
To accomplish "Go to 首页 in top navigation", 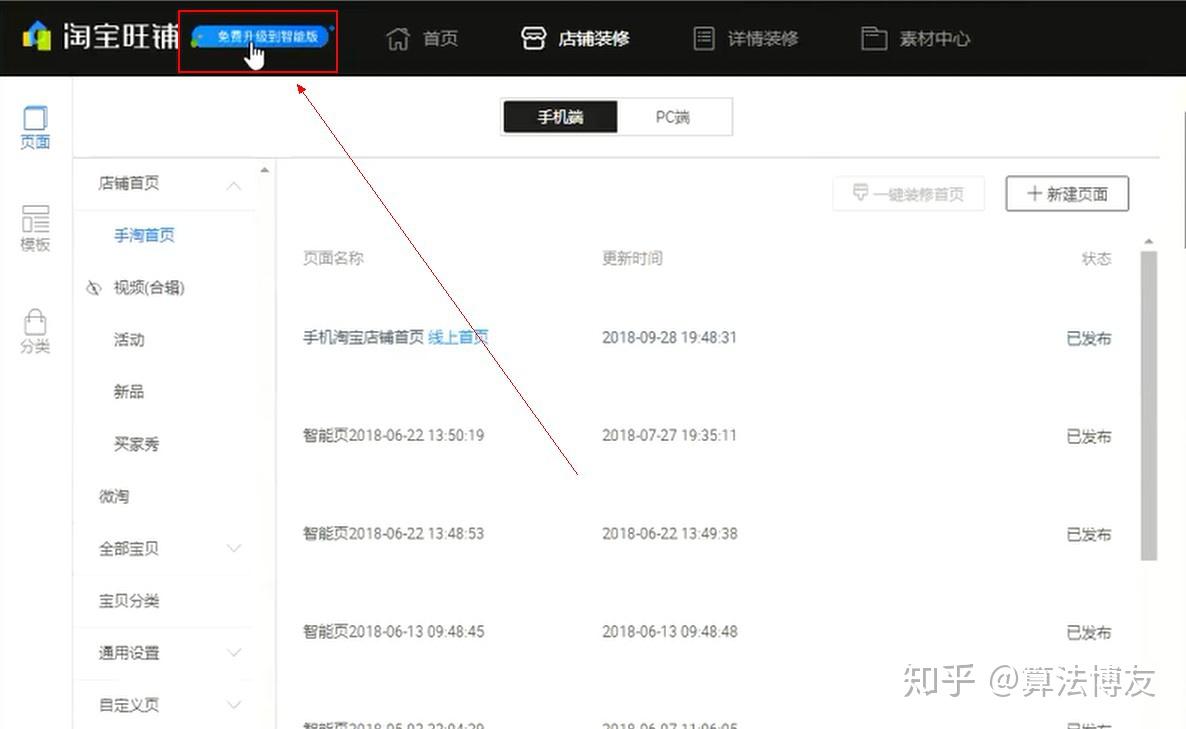I will tap(440, 39).
